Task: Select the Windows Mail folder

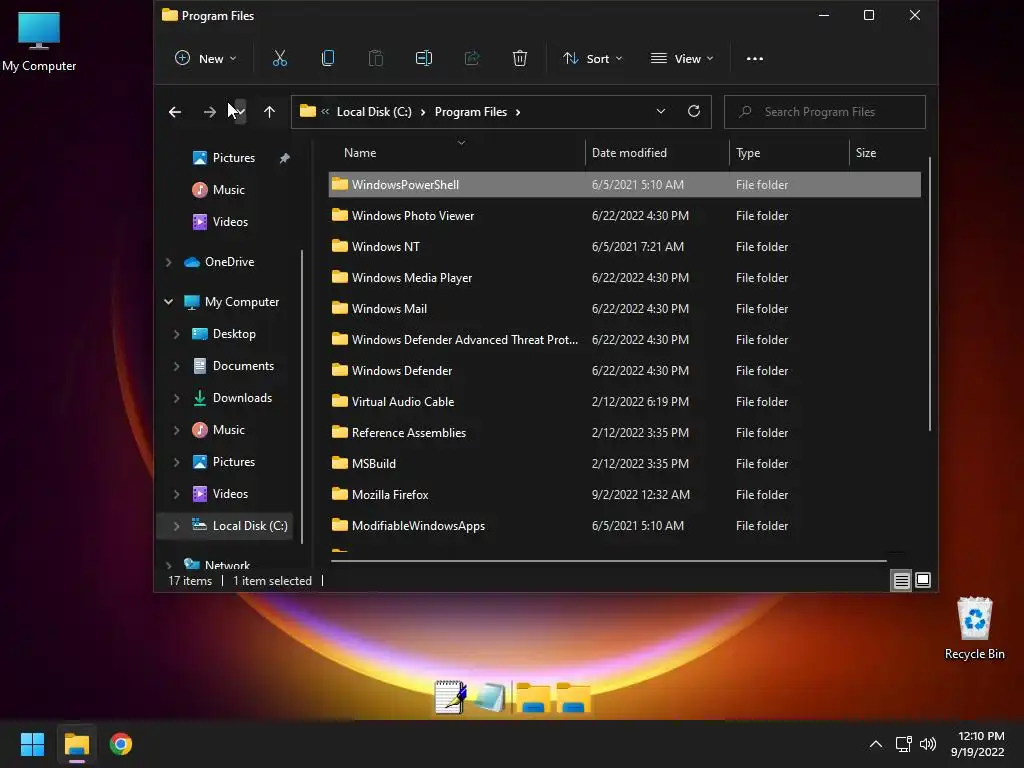Action: [x=624, y=309]
